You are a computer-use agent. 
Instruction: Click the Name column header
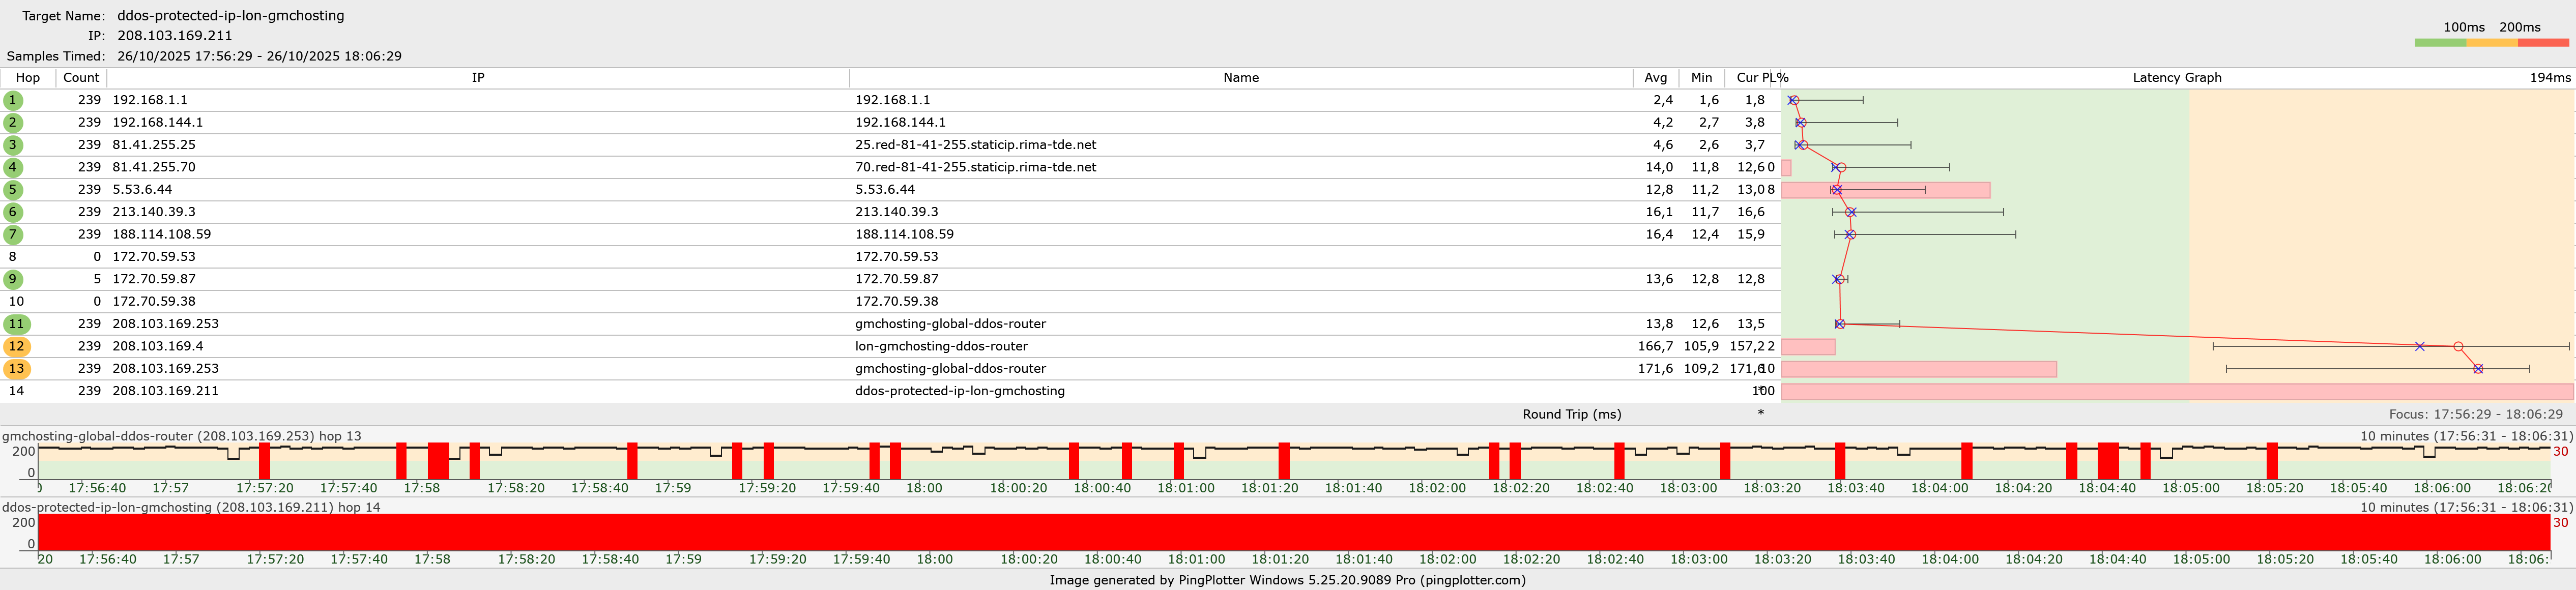[x=1240, y=78]
